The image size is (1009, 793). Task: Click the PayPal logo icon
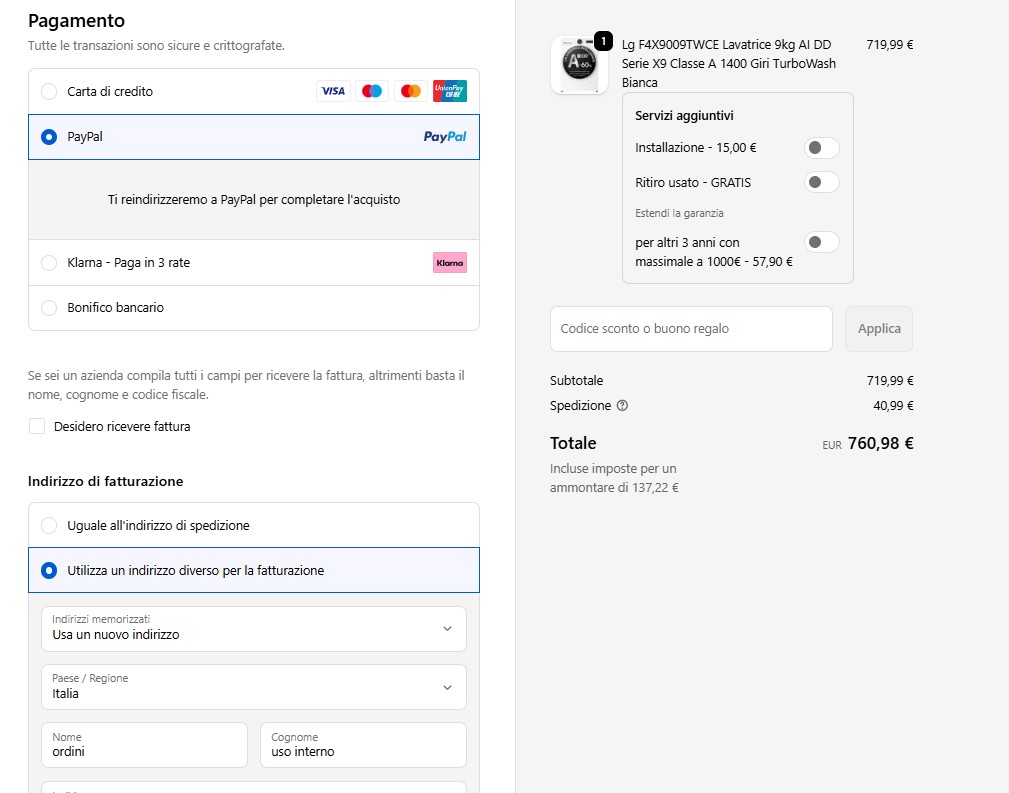(445, 136)
